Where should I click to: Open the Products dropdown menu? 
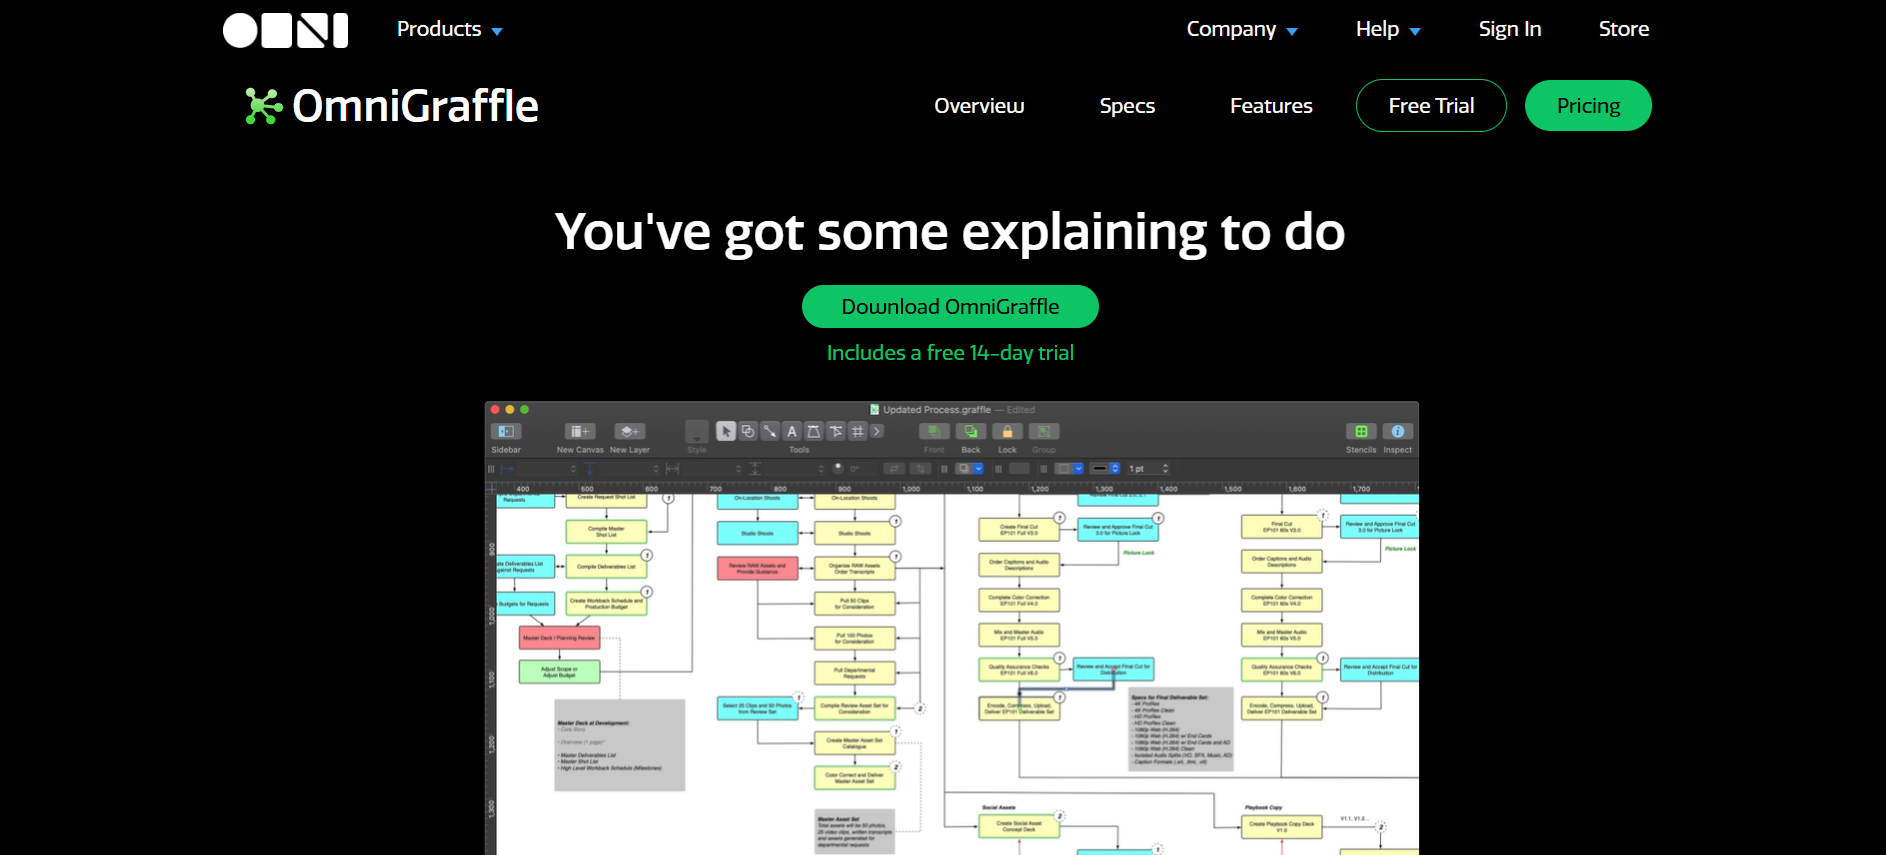tap(450, 29)
